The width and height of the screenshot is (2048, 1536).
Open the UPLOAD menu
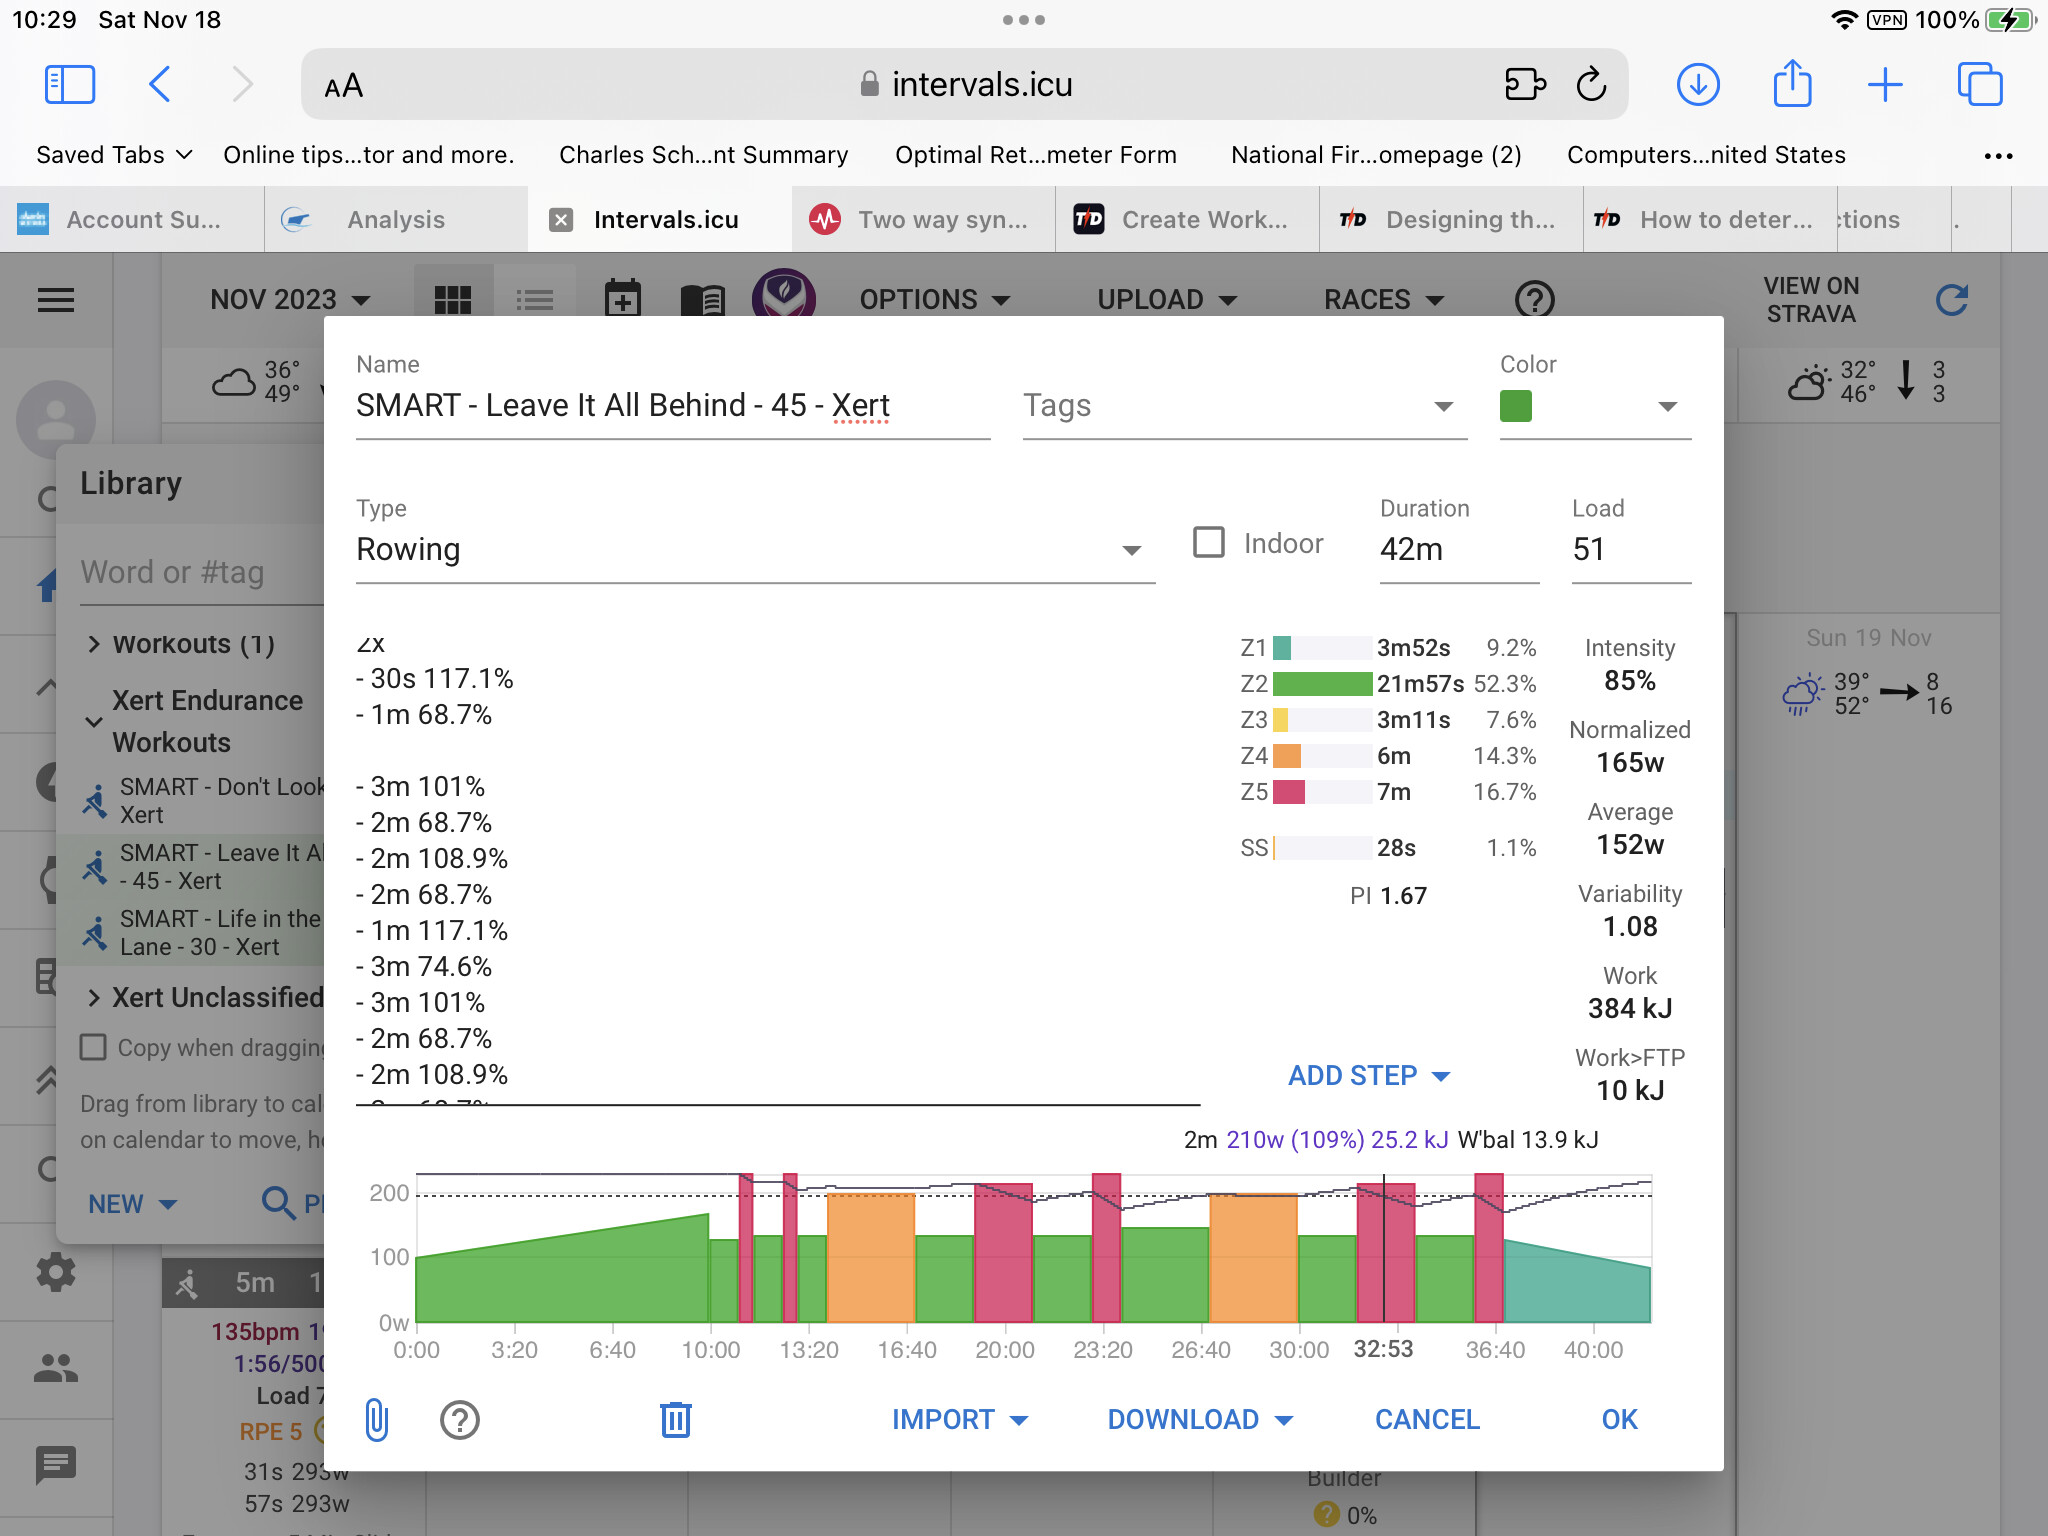1167,300
